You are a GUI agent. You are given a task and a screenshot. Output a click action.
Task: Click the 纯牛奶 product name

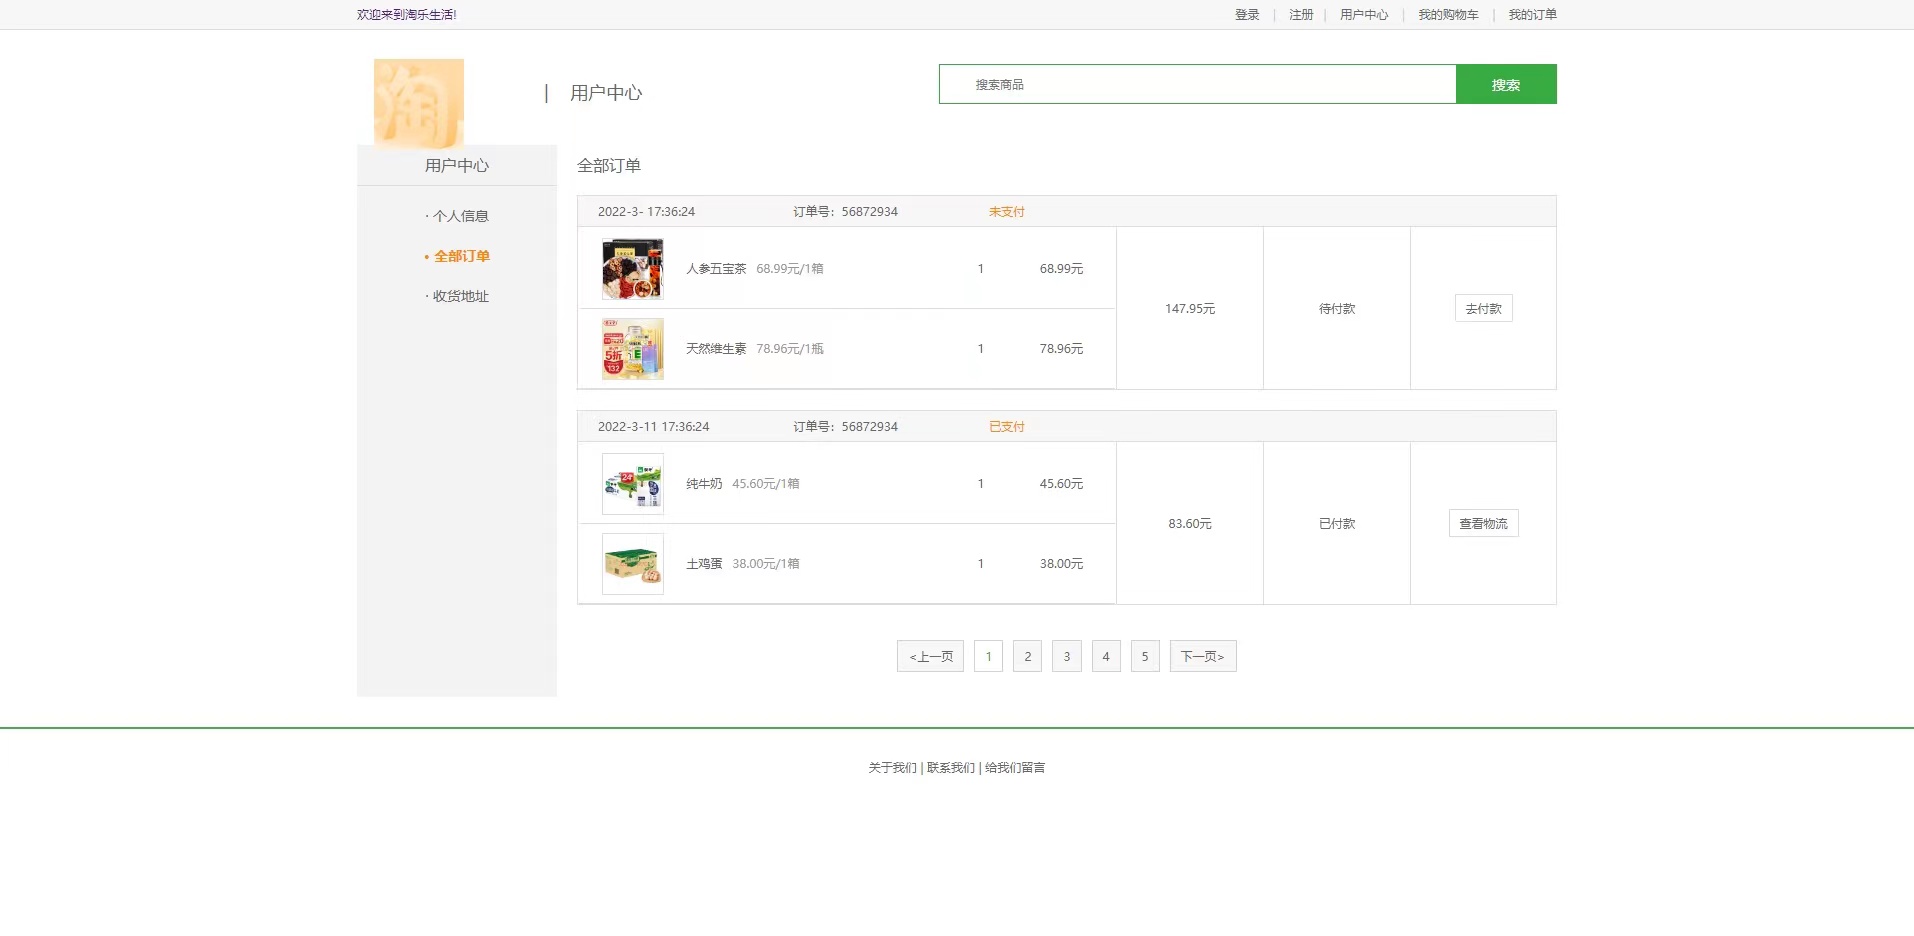[704, 484]
